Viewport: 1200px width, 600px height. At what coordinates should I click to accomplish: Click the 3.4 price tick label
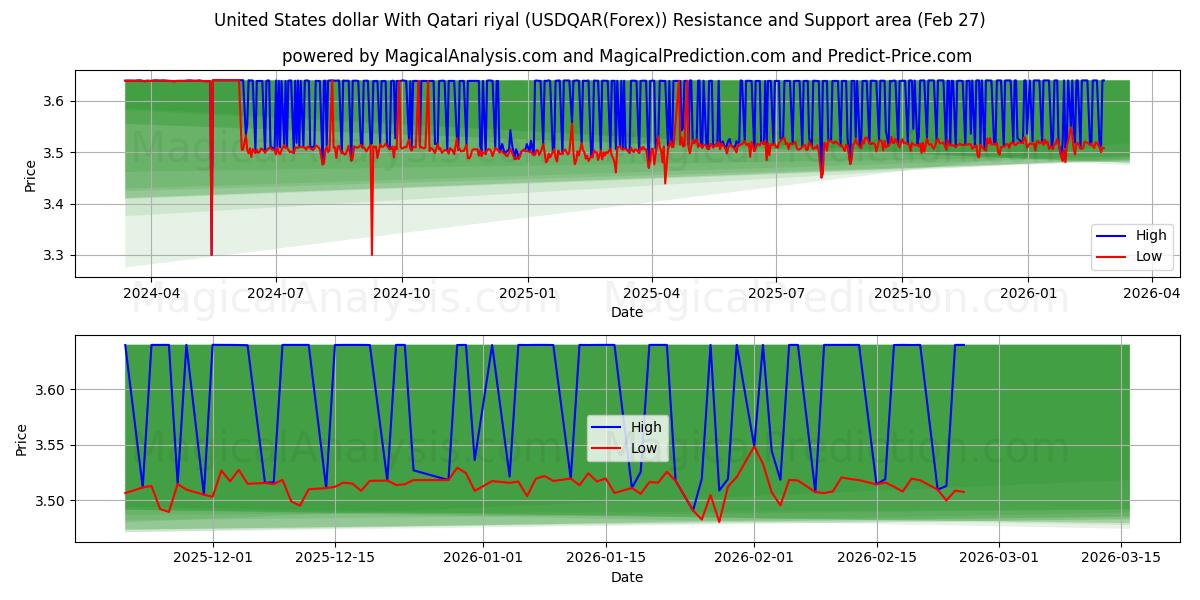coord(56,204)
